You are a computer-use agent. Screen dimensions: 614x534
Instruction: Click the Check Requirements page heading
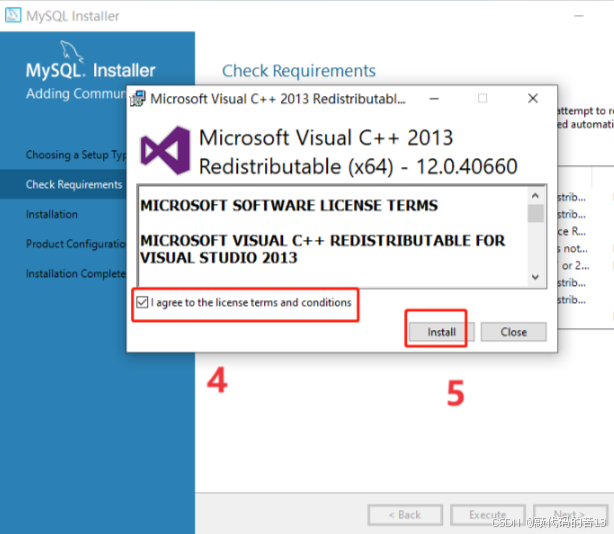tap(299, 71)
